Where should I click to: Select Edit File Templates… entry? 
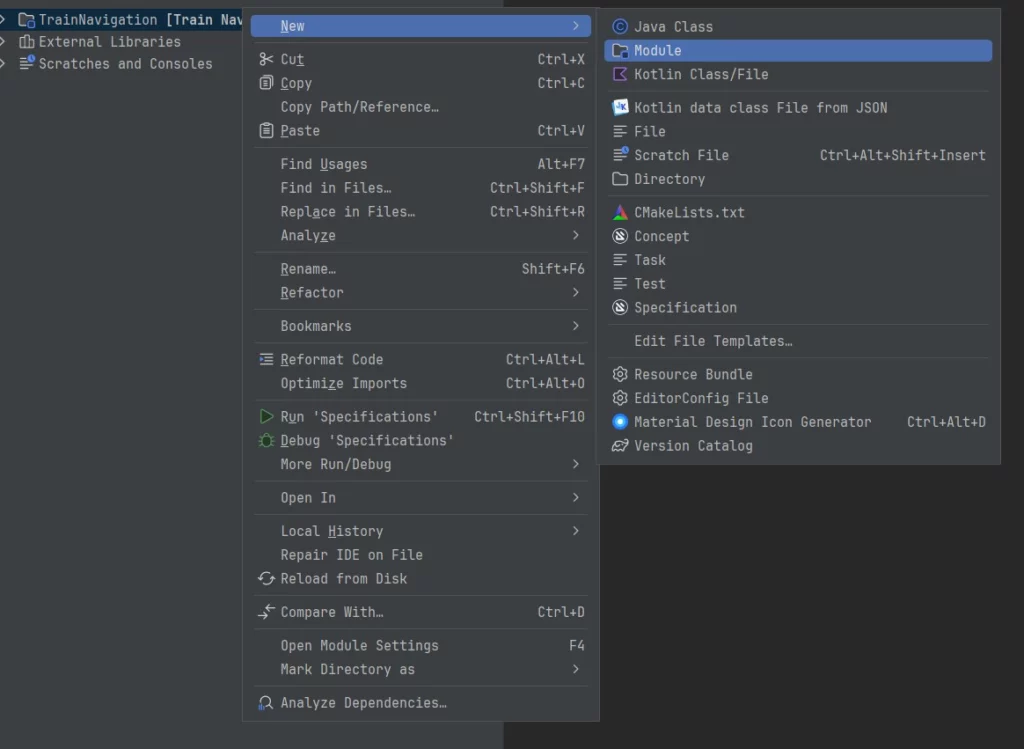point(713,341)
